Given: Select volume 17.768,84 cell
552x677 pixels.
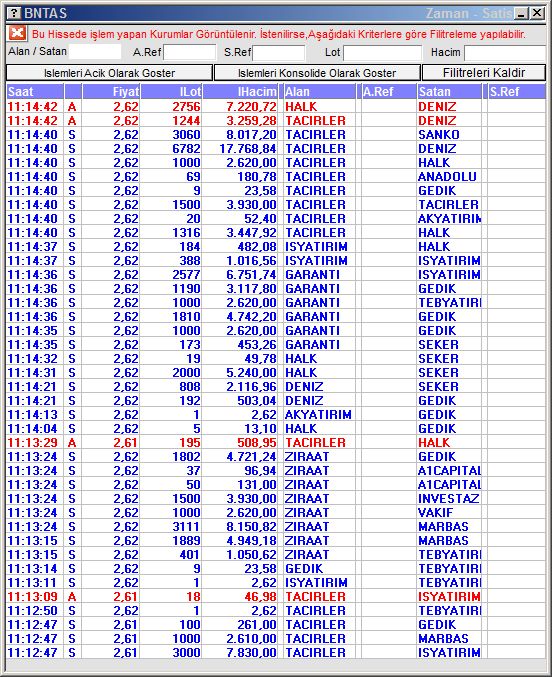Looking at the screenshot, I should (x=240, y=149).
